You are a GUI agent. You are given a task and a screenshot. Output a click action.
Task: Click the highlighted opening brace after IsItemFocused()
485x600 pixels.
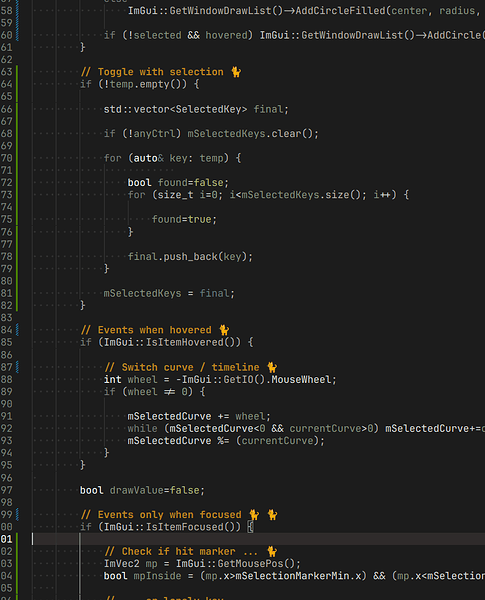pyautogui.click(x=250, y=527)
